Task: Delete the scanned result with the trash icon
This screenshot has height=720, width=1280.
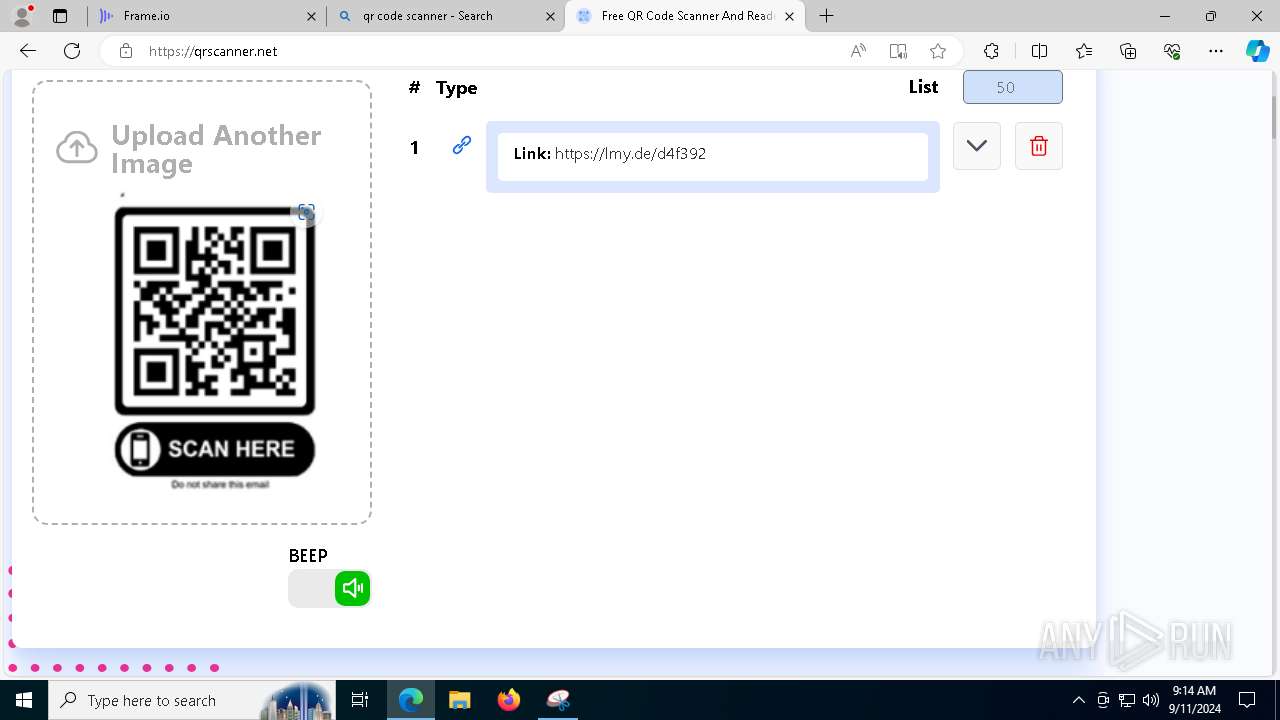Action: point(1038,146)
